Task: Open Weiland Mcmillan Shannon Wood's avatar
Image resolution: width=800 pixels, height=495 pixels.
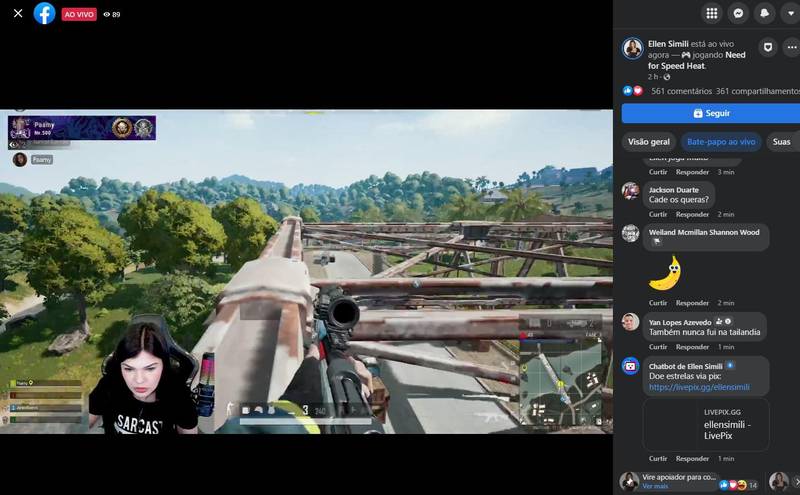Action: (x=631, y=233)
